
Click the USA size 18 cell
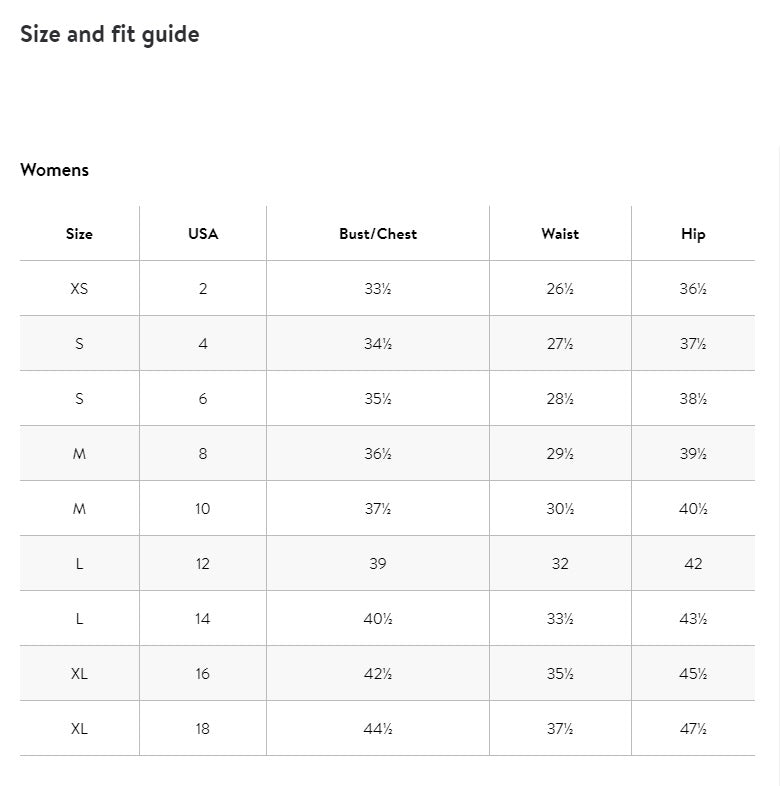(203, 729)
